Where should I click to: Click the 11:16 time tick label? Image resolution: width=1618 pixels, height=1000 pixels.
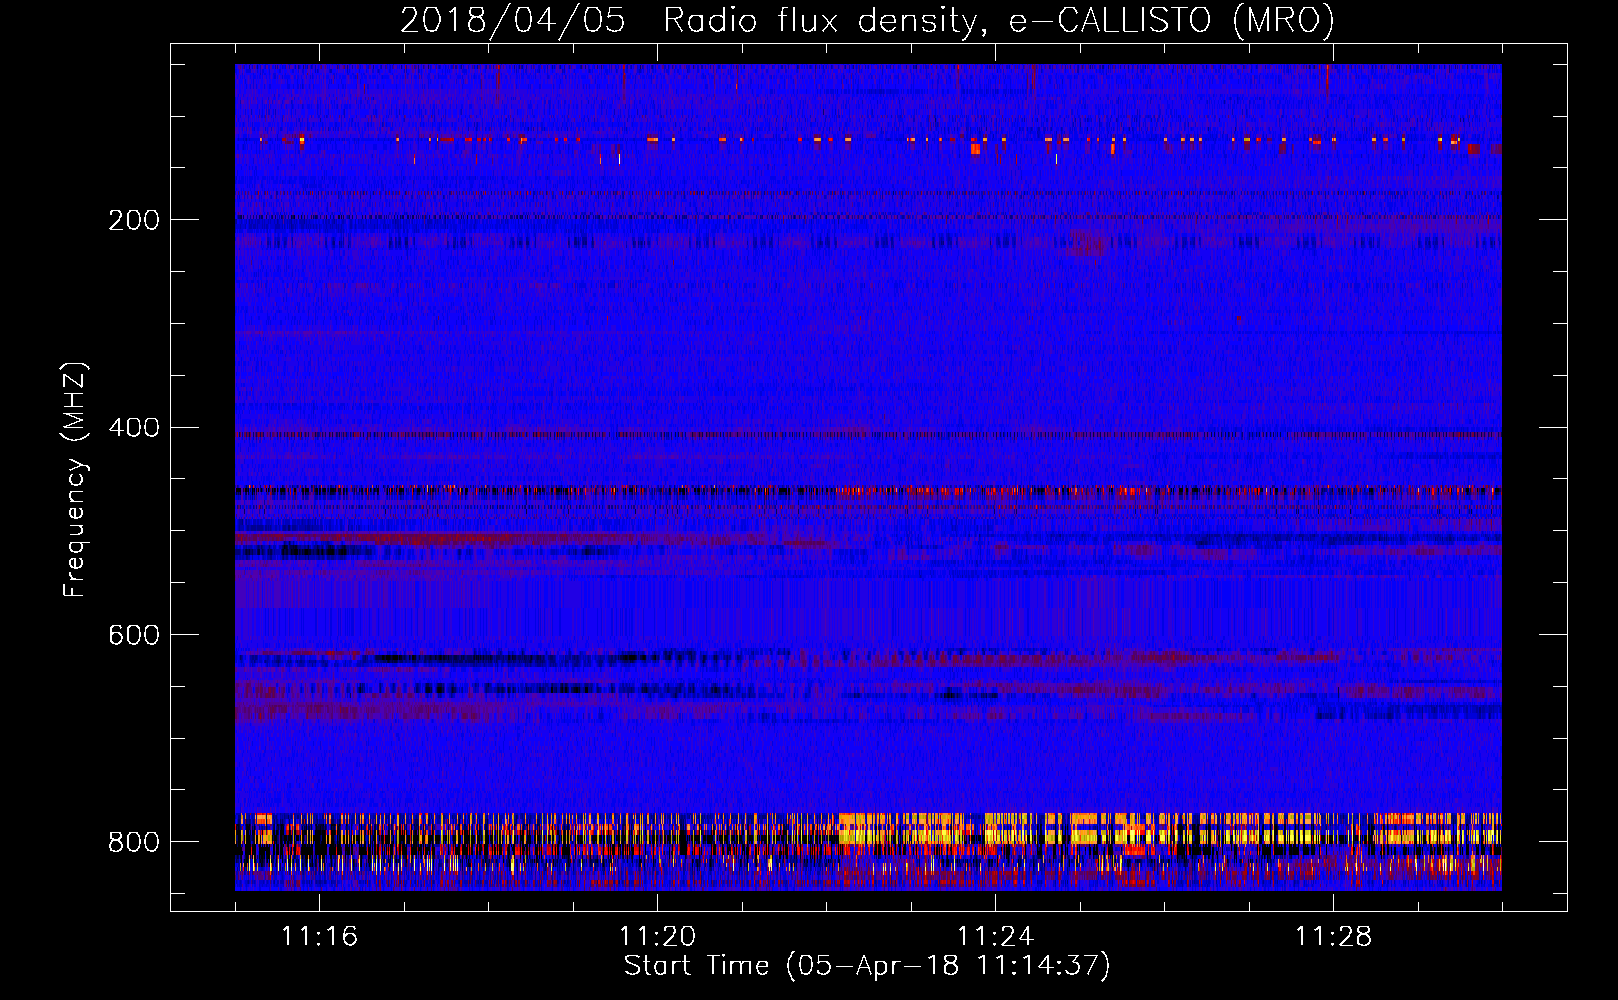[319, 936]
